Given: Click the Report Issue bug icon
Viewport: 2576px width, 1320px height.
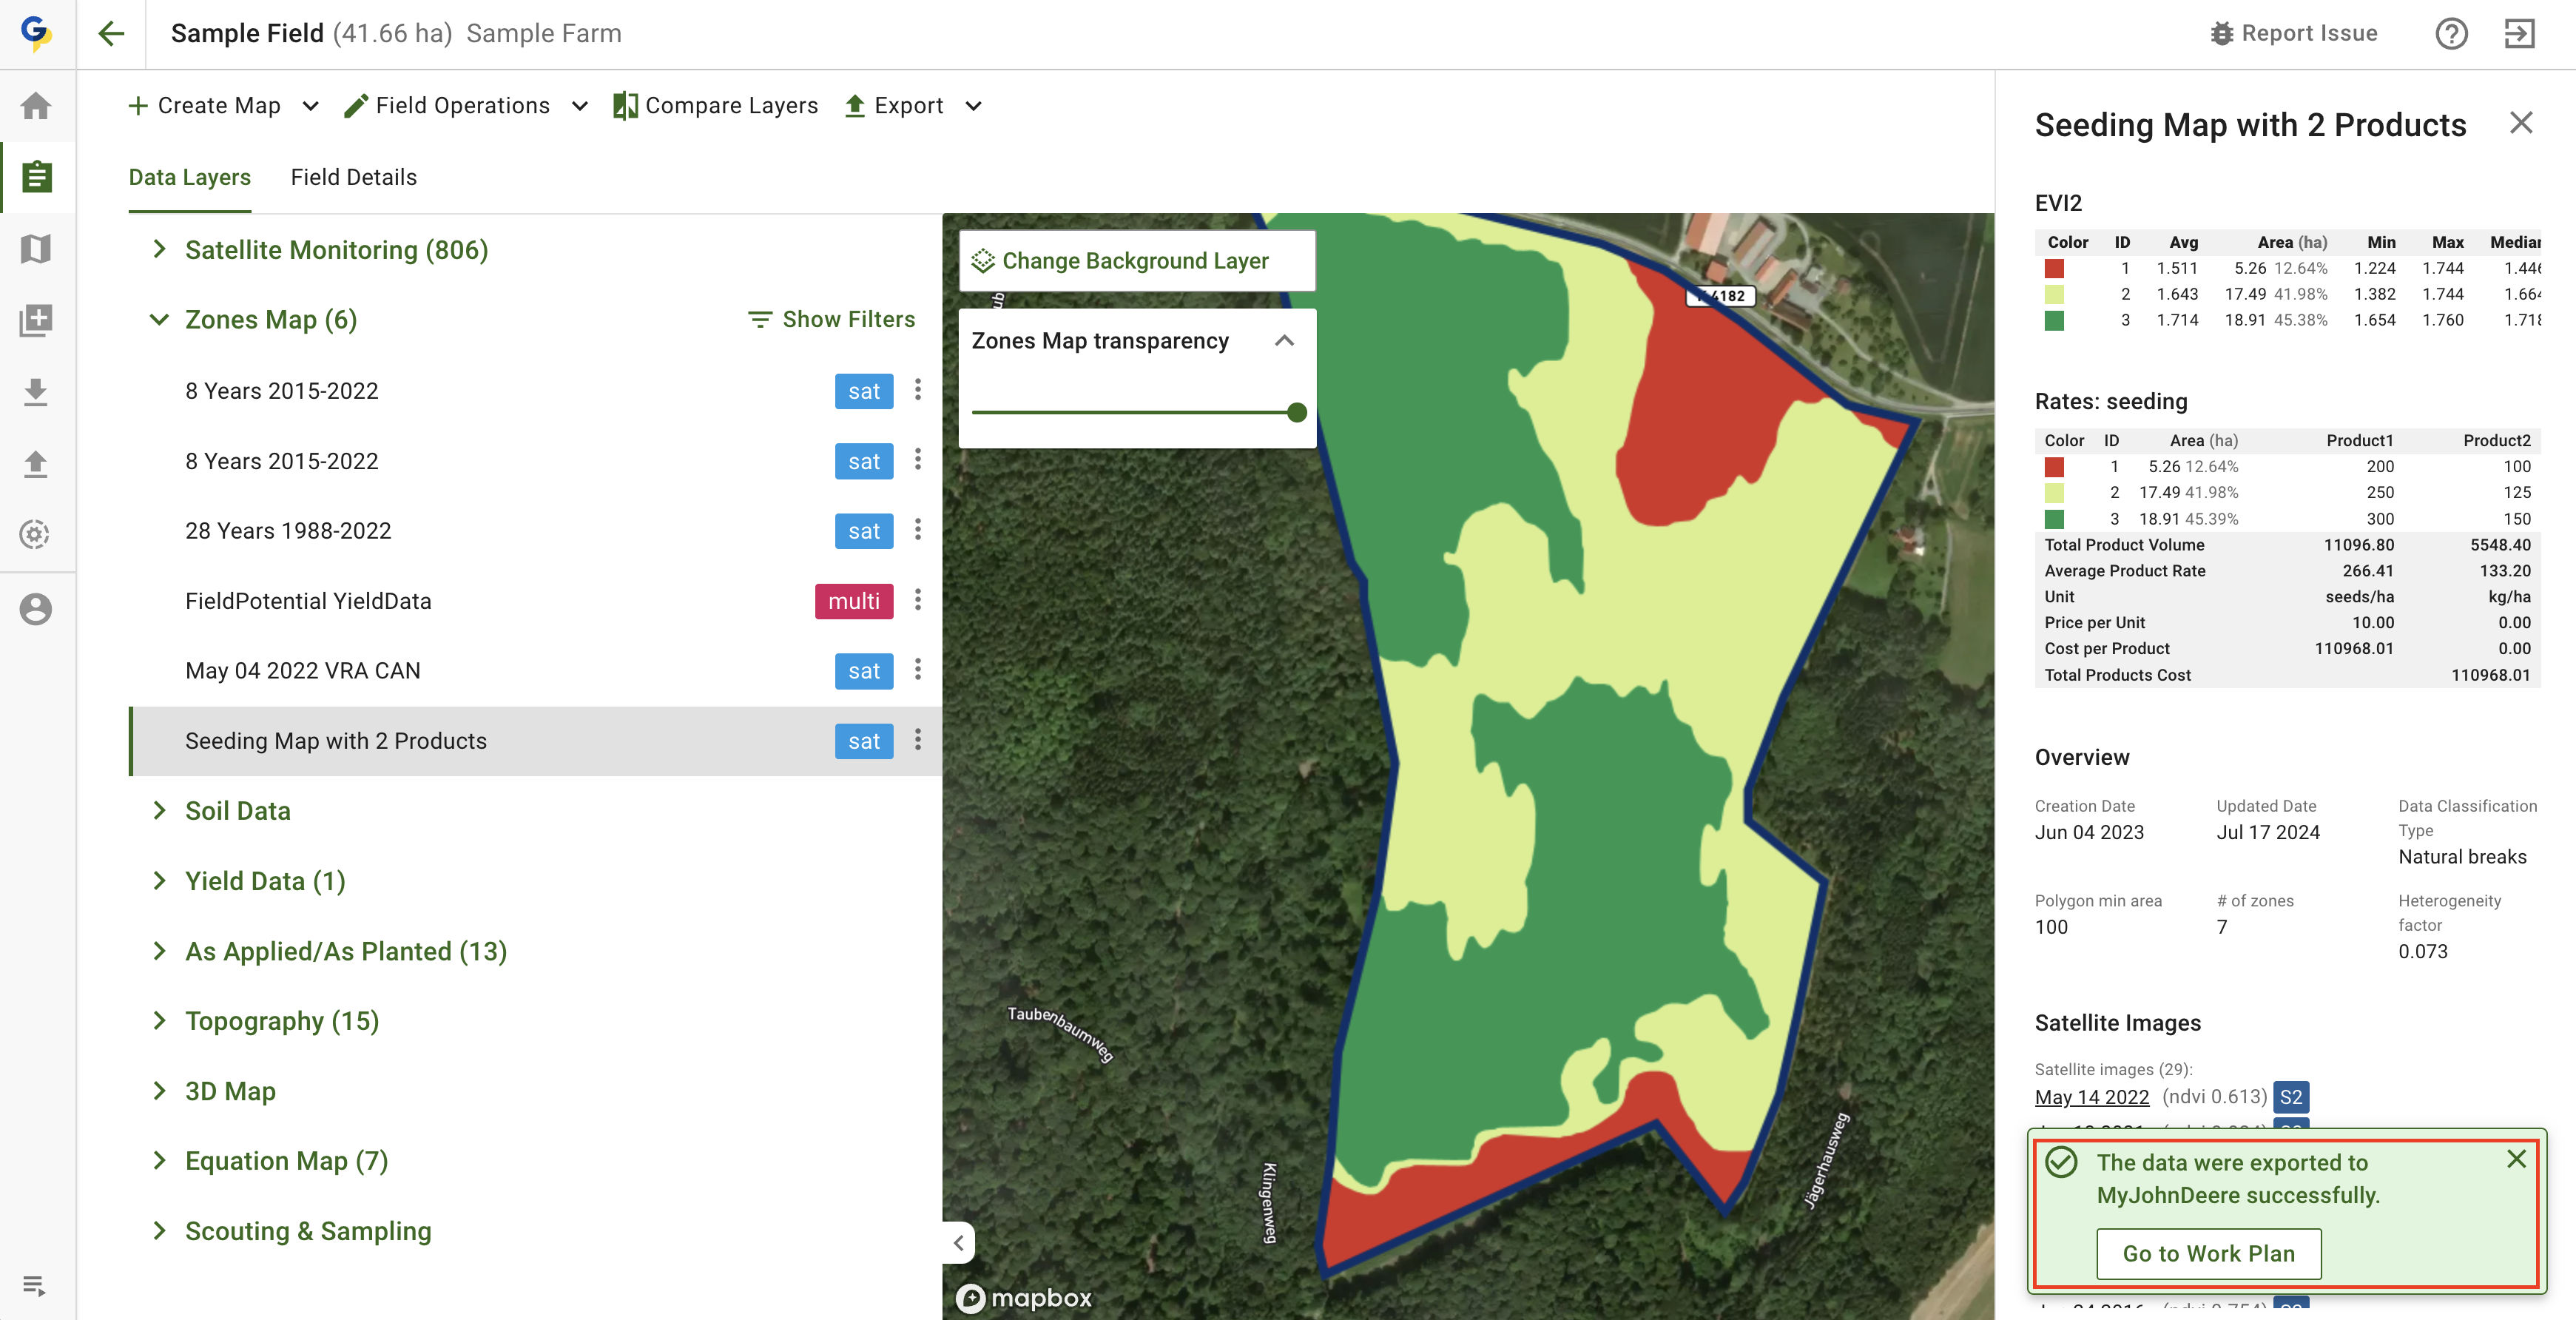Looking at the screenshot, I should point(2221,34).
